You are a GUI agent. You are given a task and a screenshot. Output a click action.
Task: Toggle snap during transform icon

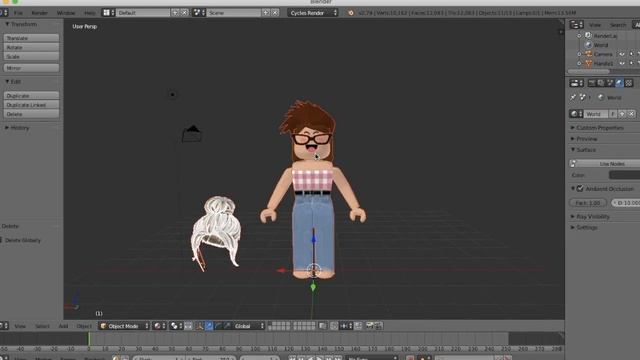pos(334,326)
